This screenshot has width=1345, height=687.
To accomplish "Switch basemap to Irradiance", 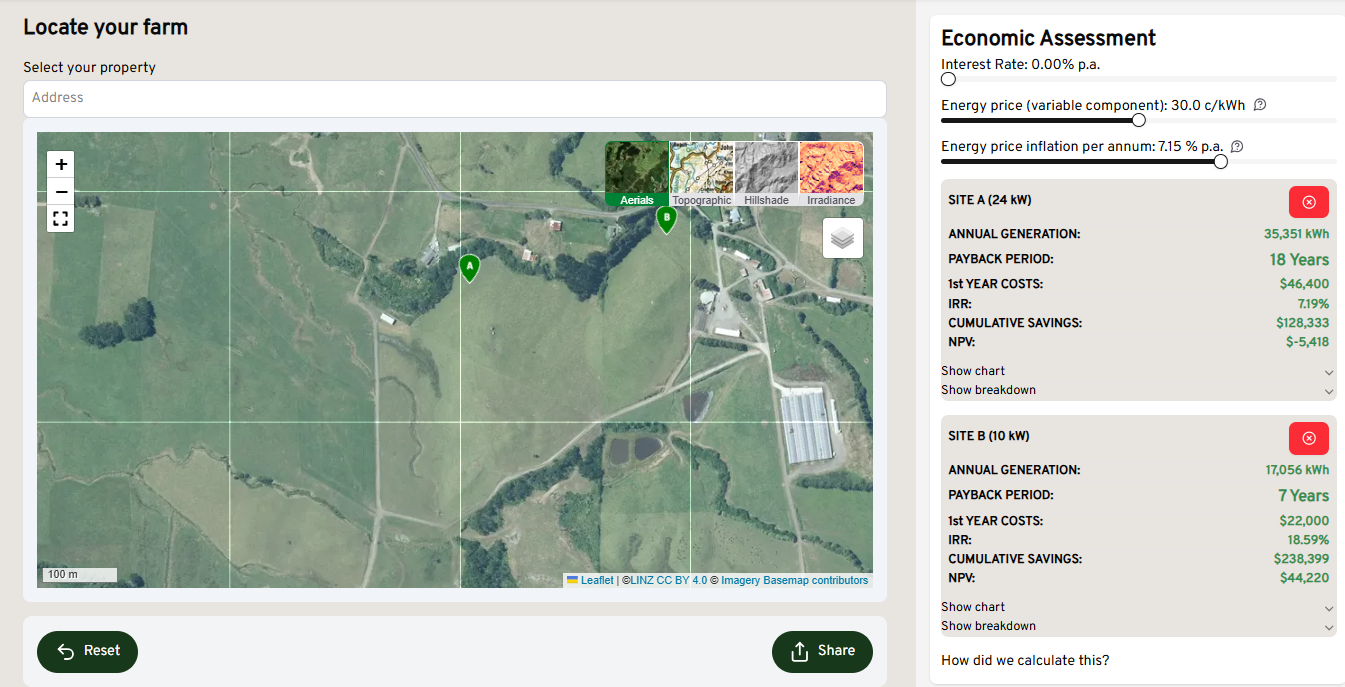I will point(831,174).
